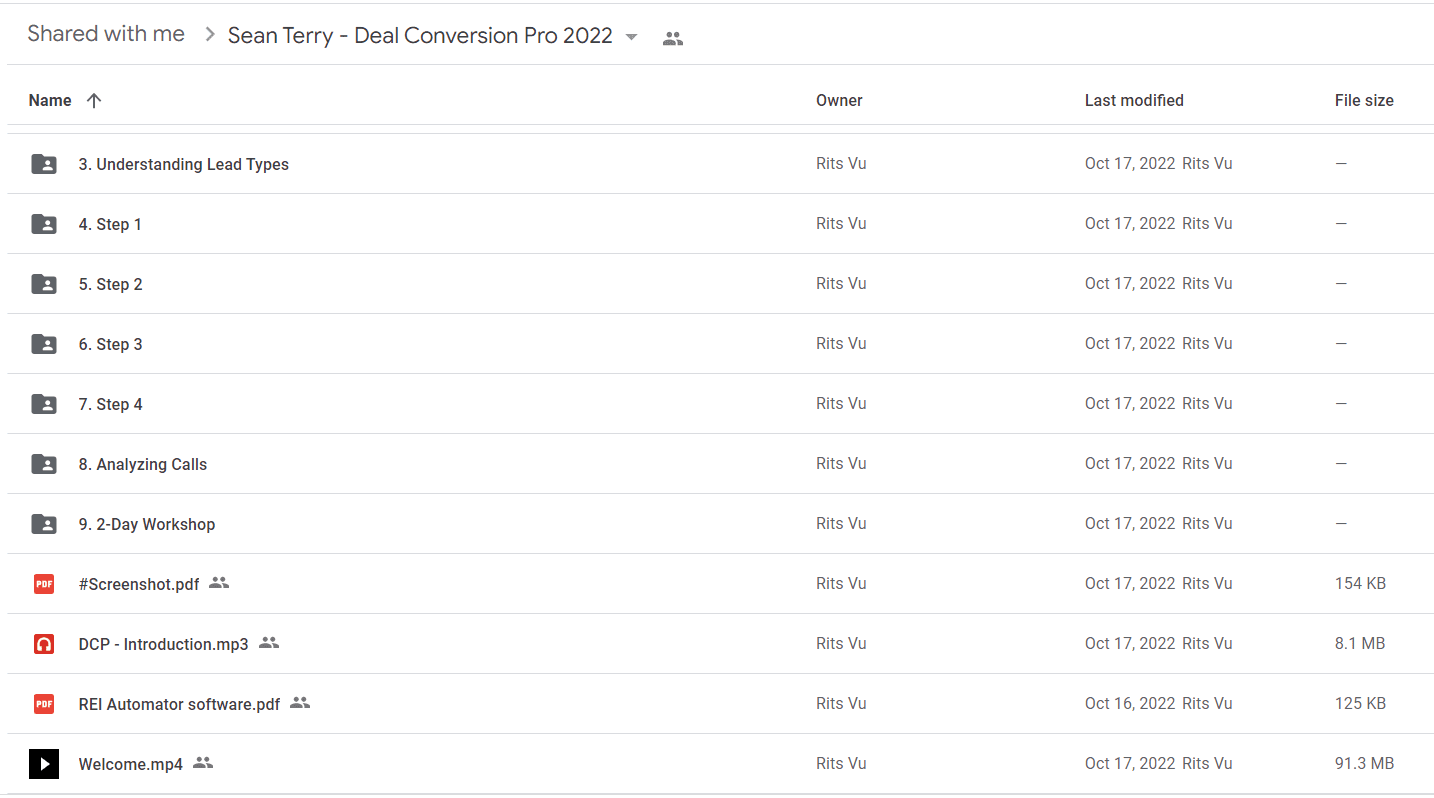This screenshot has width=1434, height=798.
Task: Toggle sort direction arrow next to Name
Action: point(94,100)
